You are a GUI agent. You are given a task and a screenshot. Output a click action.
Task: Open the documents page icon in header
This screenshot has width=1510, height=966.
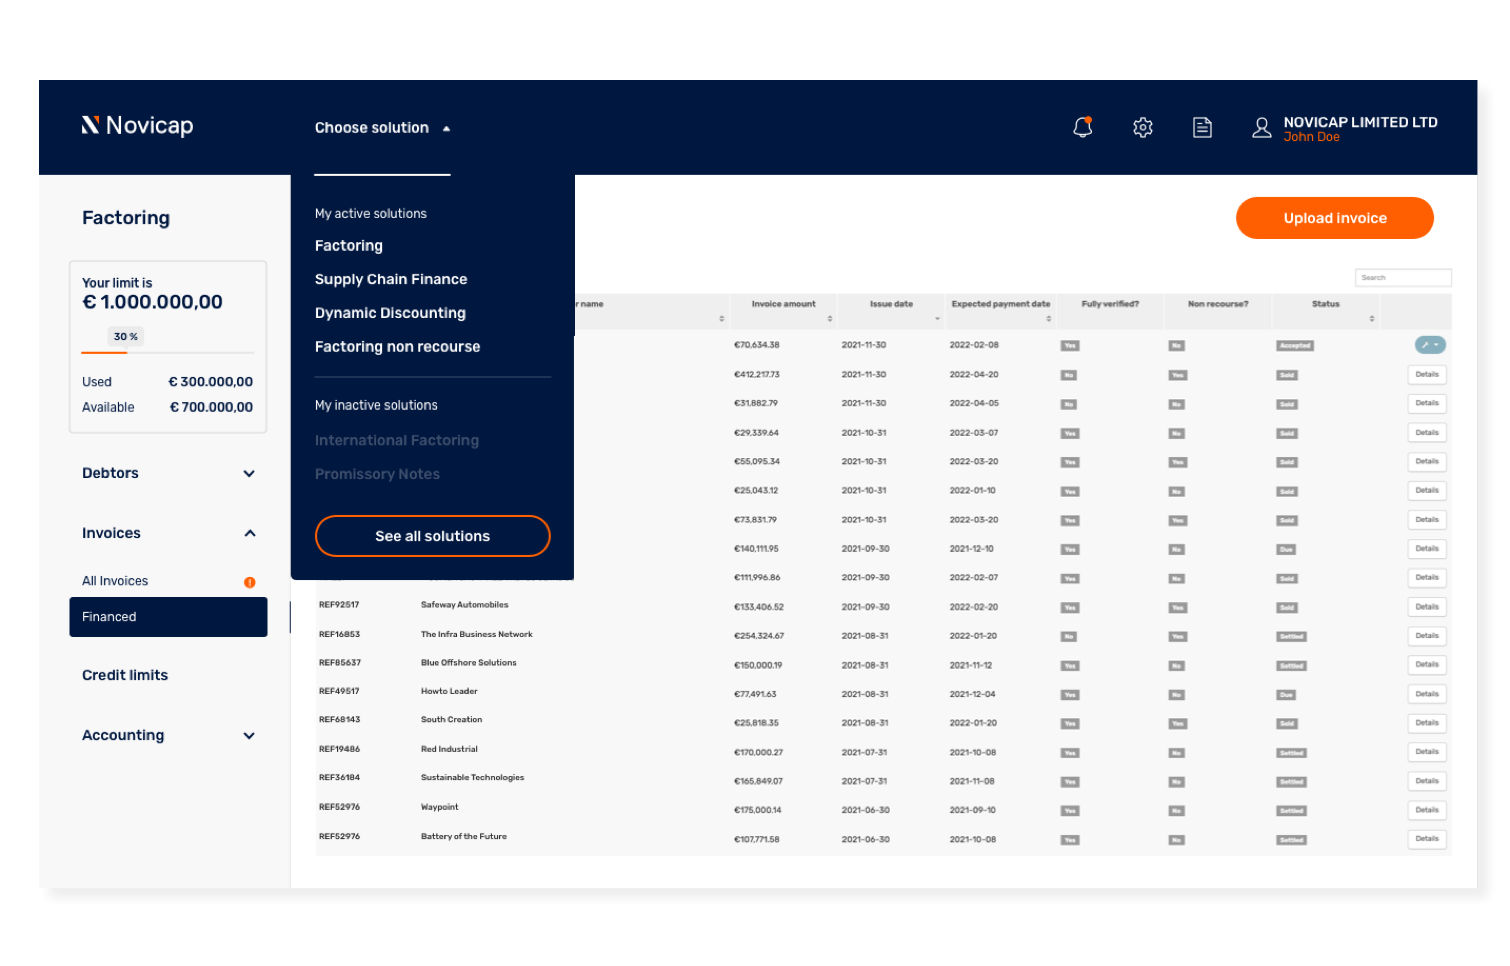1202,127
